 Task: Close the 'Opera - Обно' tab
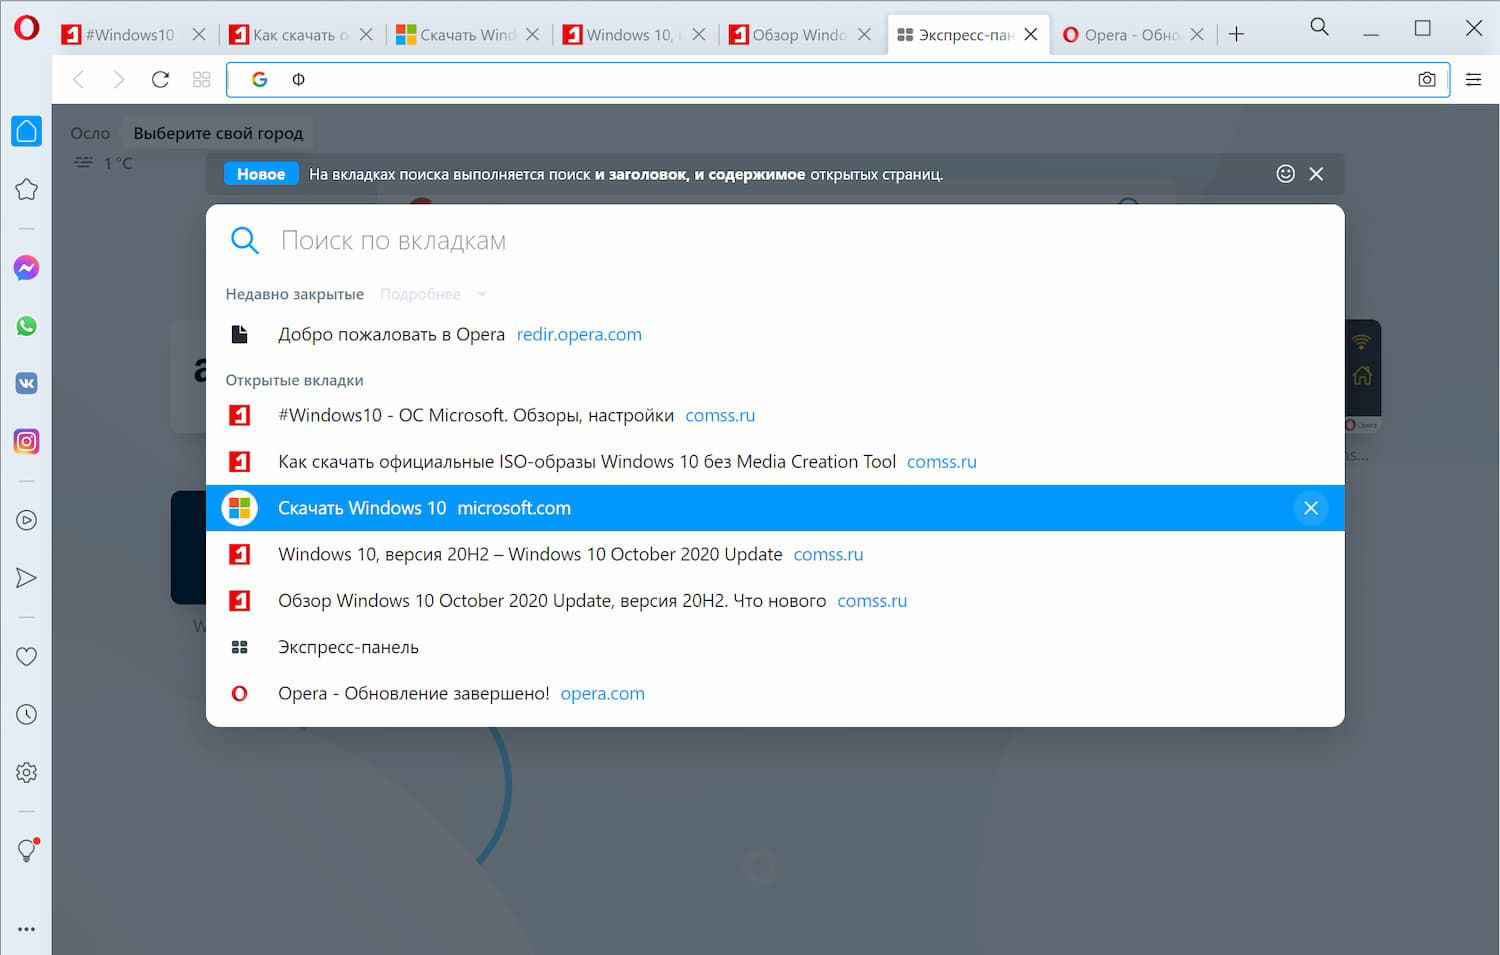pyautogui.click(x=1197, y=35)
